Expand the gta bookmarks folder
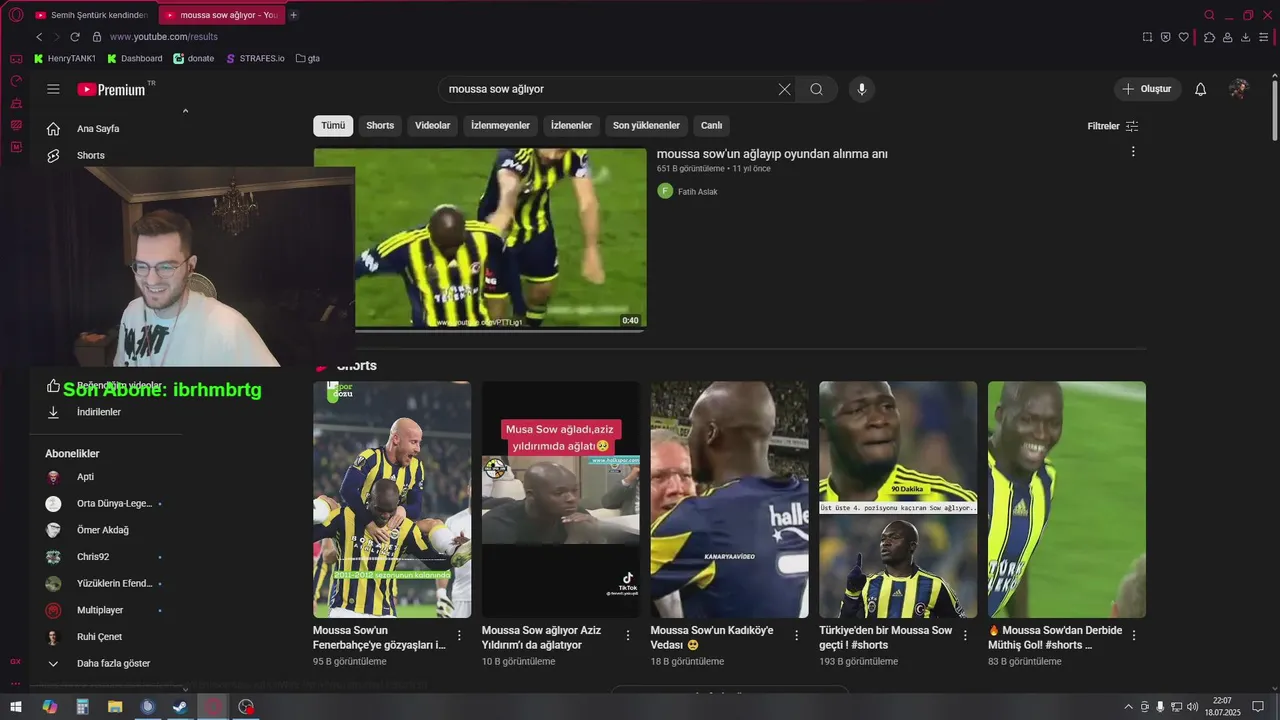The height and width of the screenshot is (720, 1280). pyautogui.click(x=308, y=59)
